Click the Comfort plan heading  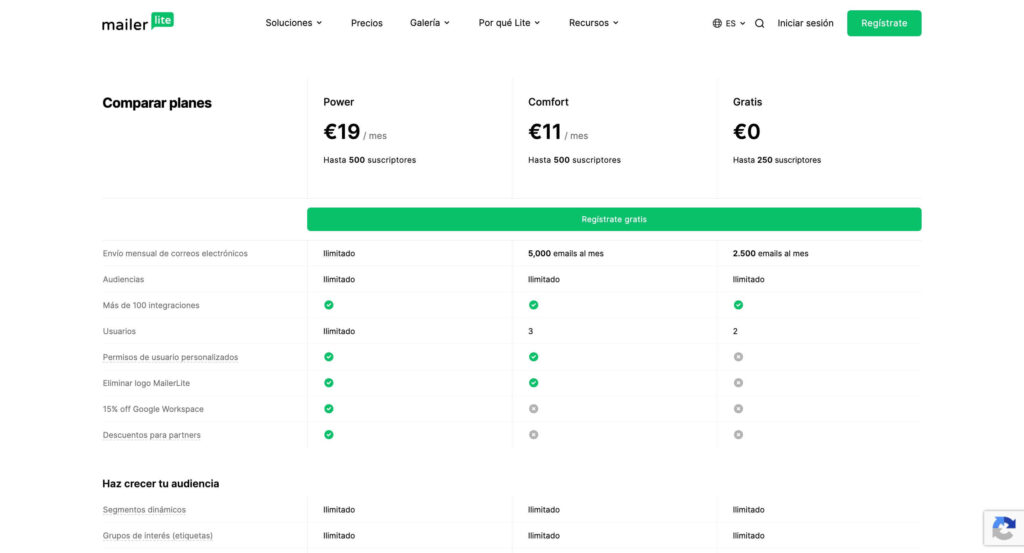548,102
